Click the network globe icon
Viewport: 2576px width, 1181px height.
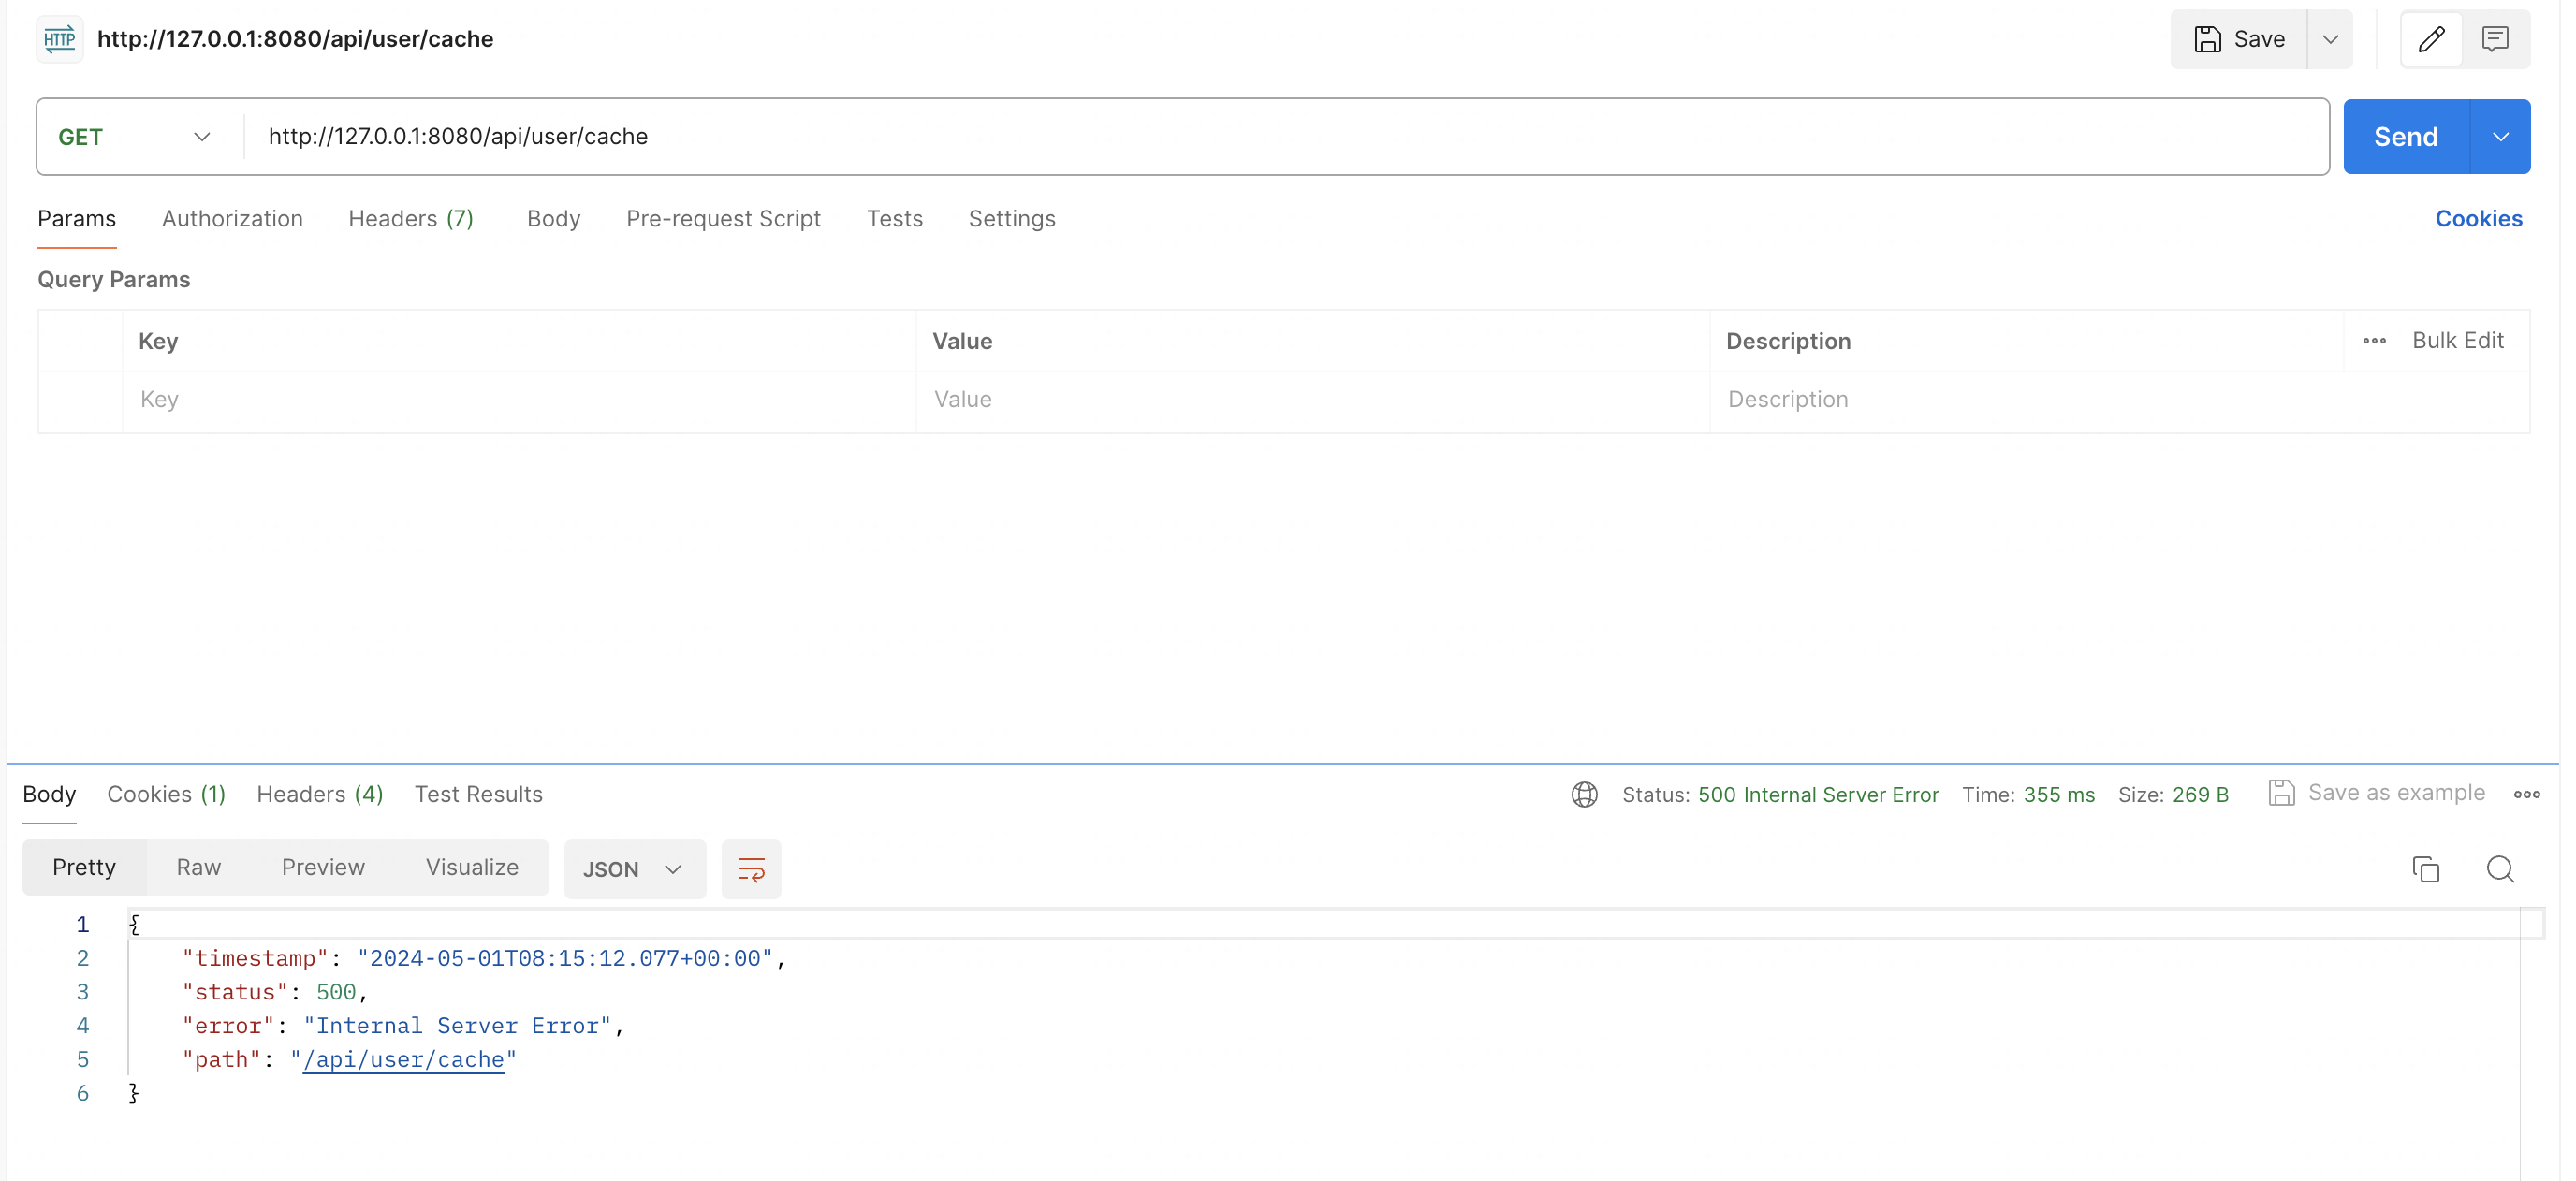(1584, 794)
